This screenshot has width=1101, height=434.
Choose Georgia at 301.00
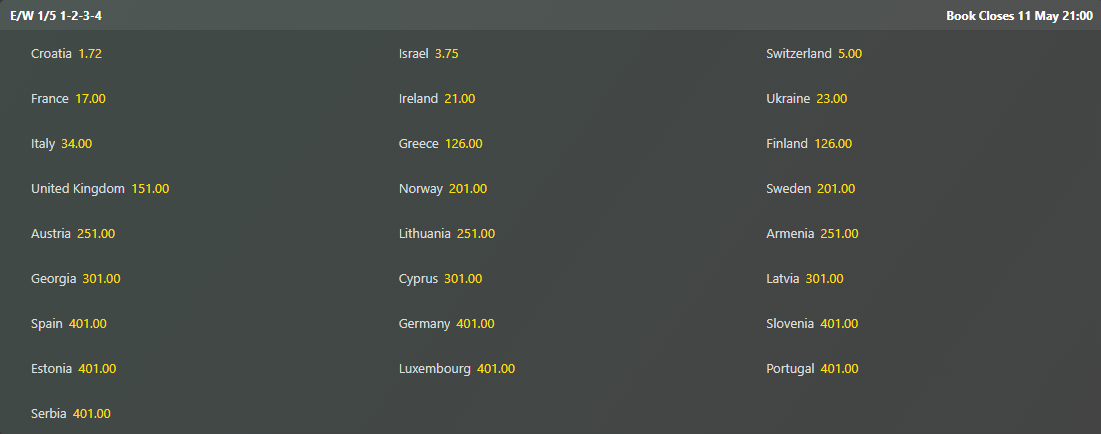click(x=76, y=278)
